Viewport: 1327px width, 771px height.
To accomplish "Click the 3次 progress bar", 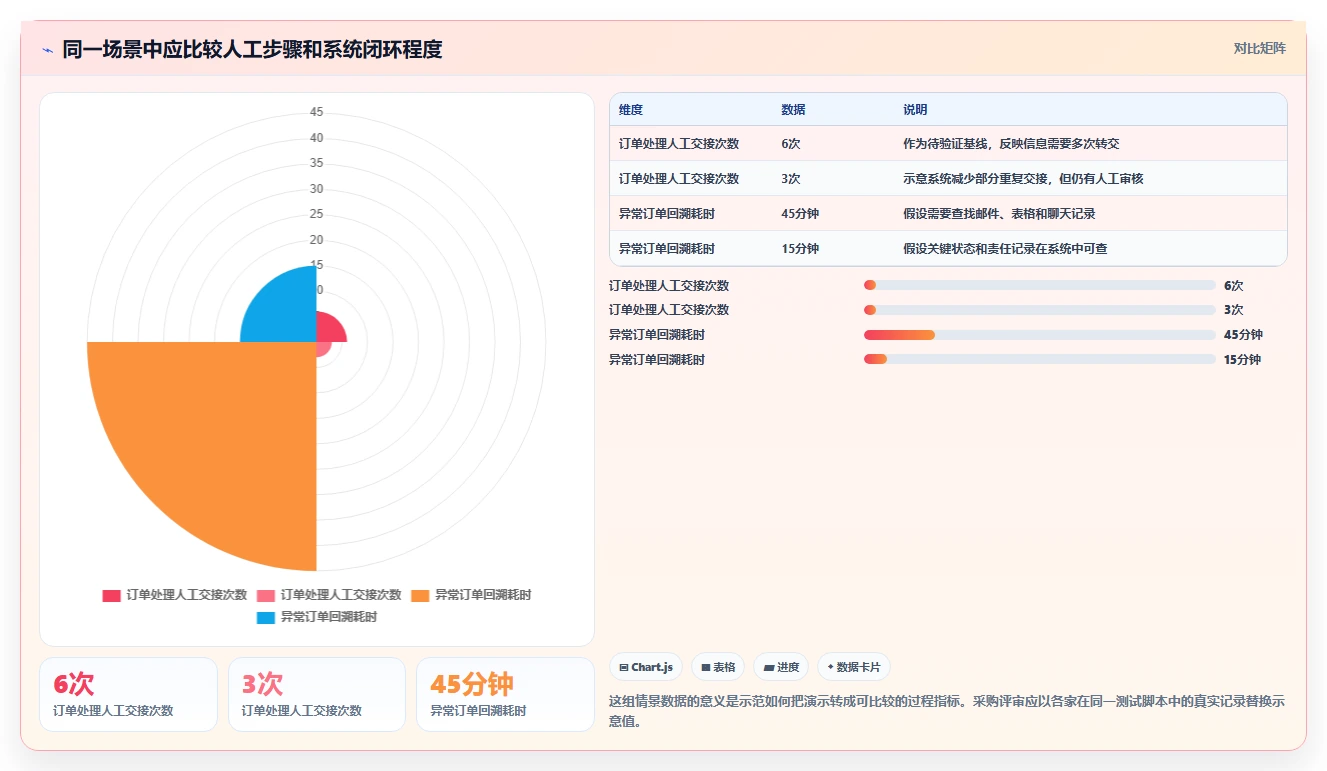I will click(x=1040, y=310).
